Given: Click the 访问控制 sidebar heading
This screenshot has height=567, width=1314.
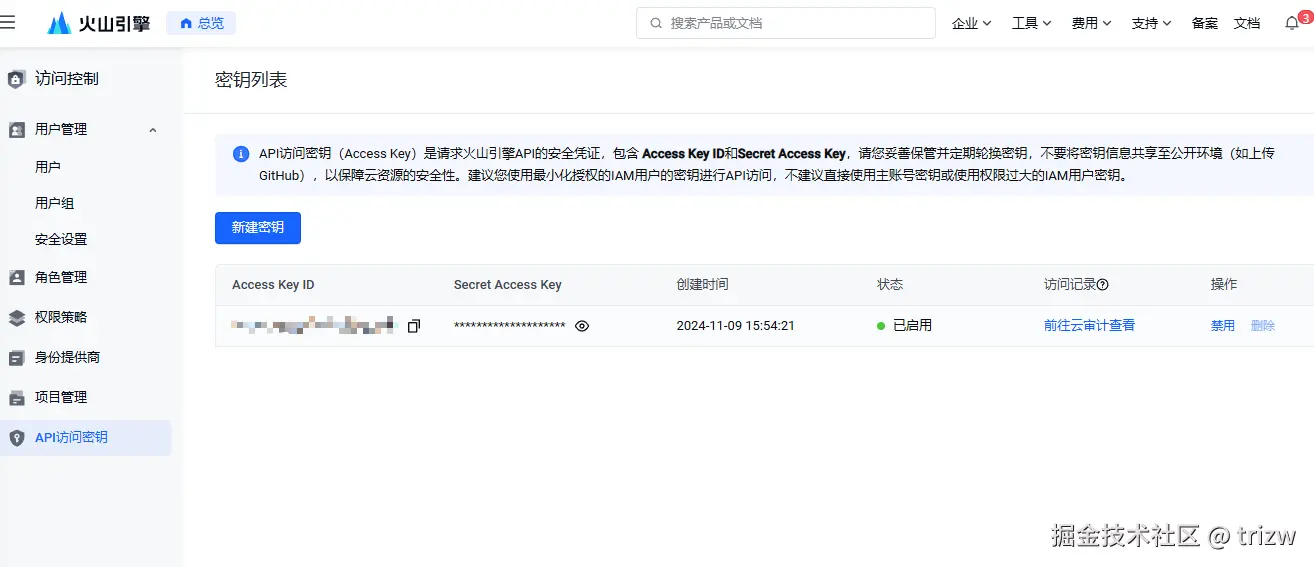Looking at the screenshot, I should (67, 79).
